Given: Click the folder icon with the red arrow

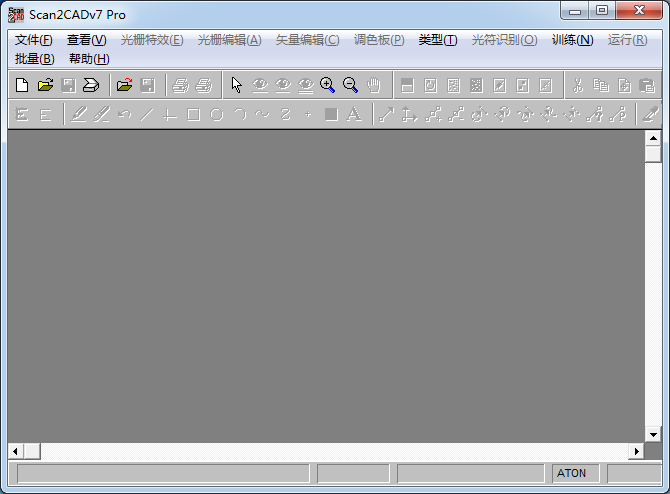Looking at the screenshot, I should click(x=124, y=85).
